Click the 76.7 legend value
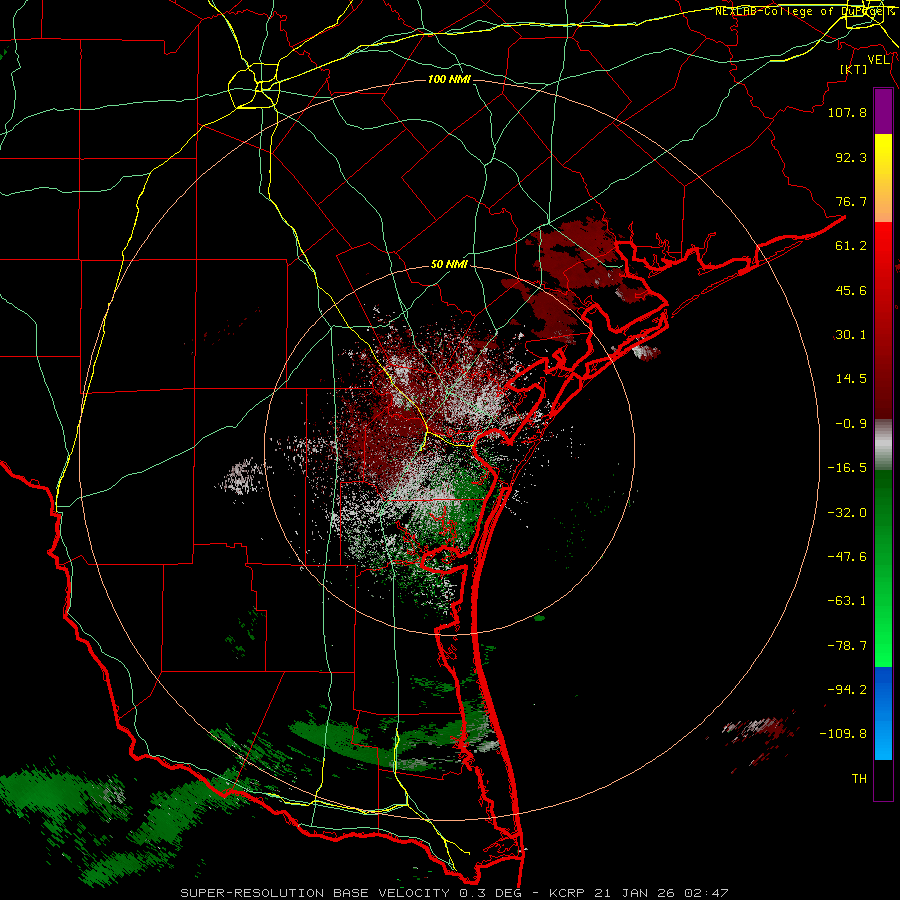This screenshot has height=900, width=900. 851,201
